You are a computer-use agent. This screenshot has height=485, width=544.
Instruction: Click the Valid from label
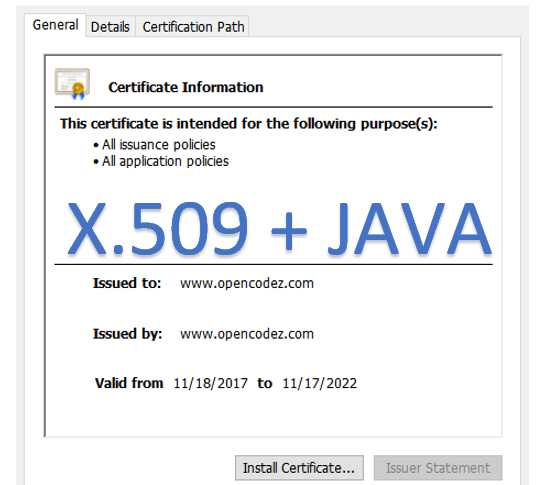click(x=129, y=383)
